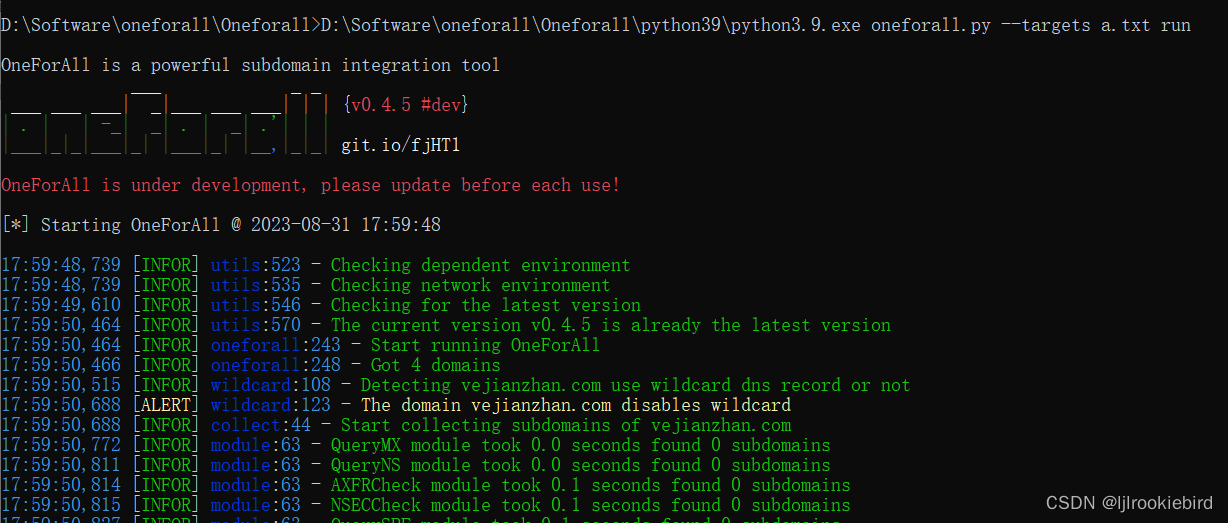Click the 'Start collecting subdomains of vejianzhan.com' line

point(396,425)
